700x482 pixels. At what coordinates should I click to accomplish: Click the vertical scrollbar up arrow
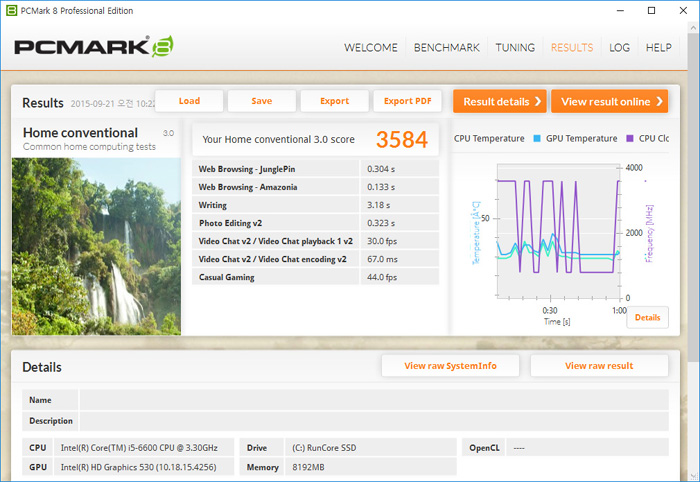point(693,27)
